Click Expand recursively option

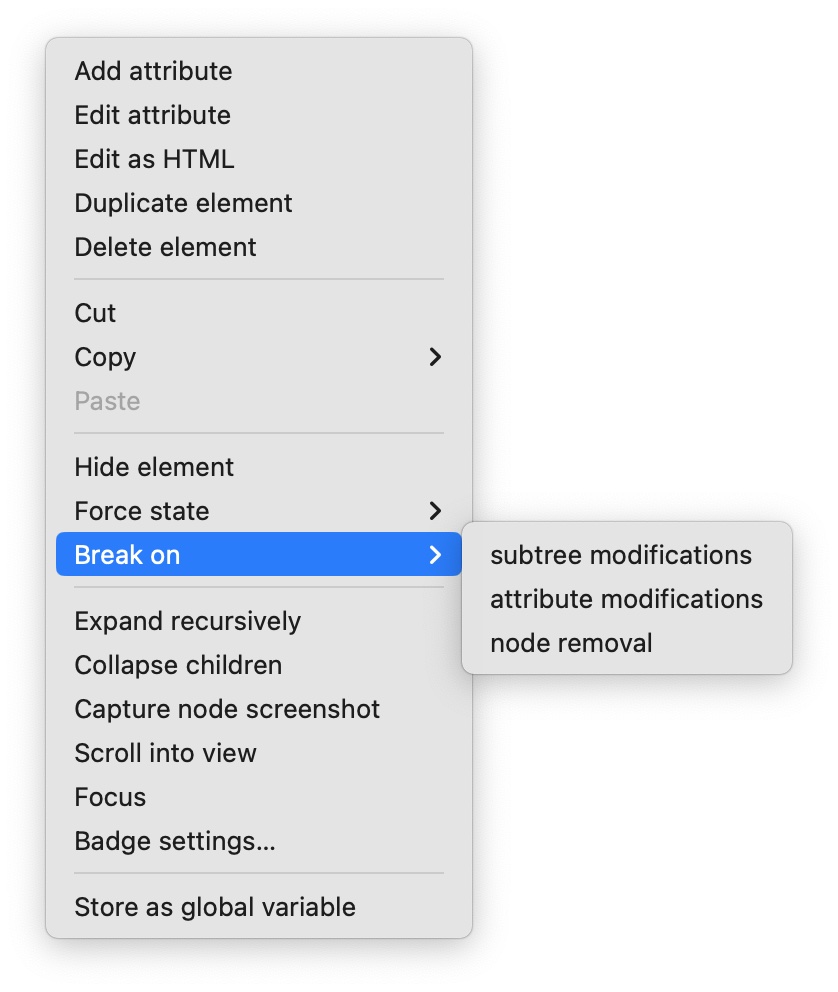pyautogui.click(x=187, y=621)
